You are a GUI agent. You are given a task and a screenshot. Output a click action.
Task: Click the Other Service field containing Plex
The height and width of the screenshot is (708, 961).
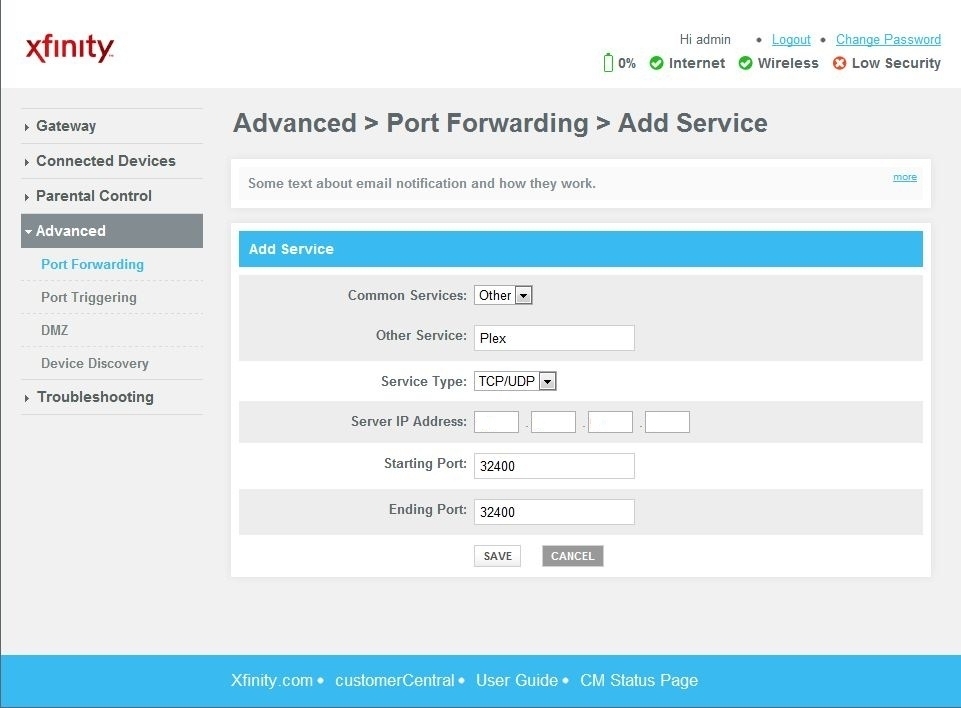(x=554, y=337)
